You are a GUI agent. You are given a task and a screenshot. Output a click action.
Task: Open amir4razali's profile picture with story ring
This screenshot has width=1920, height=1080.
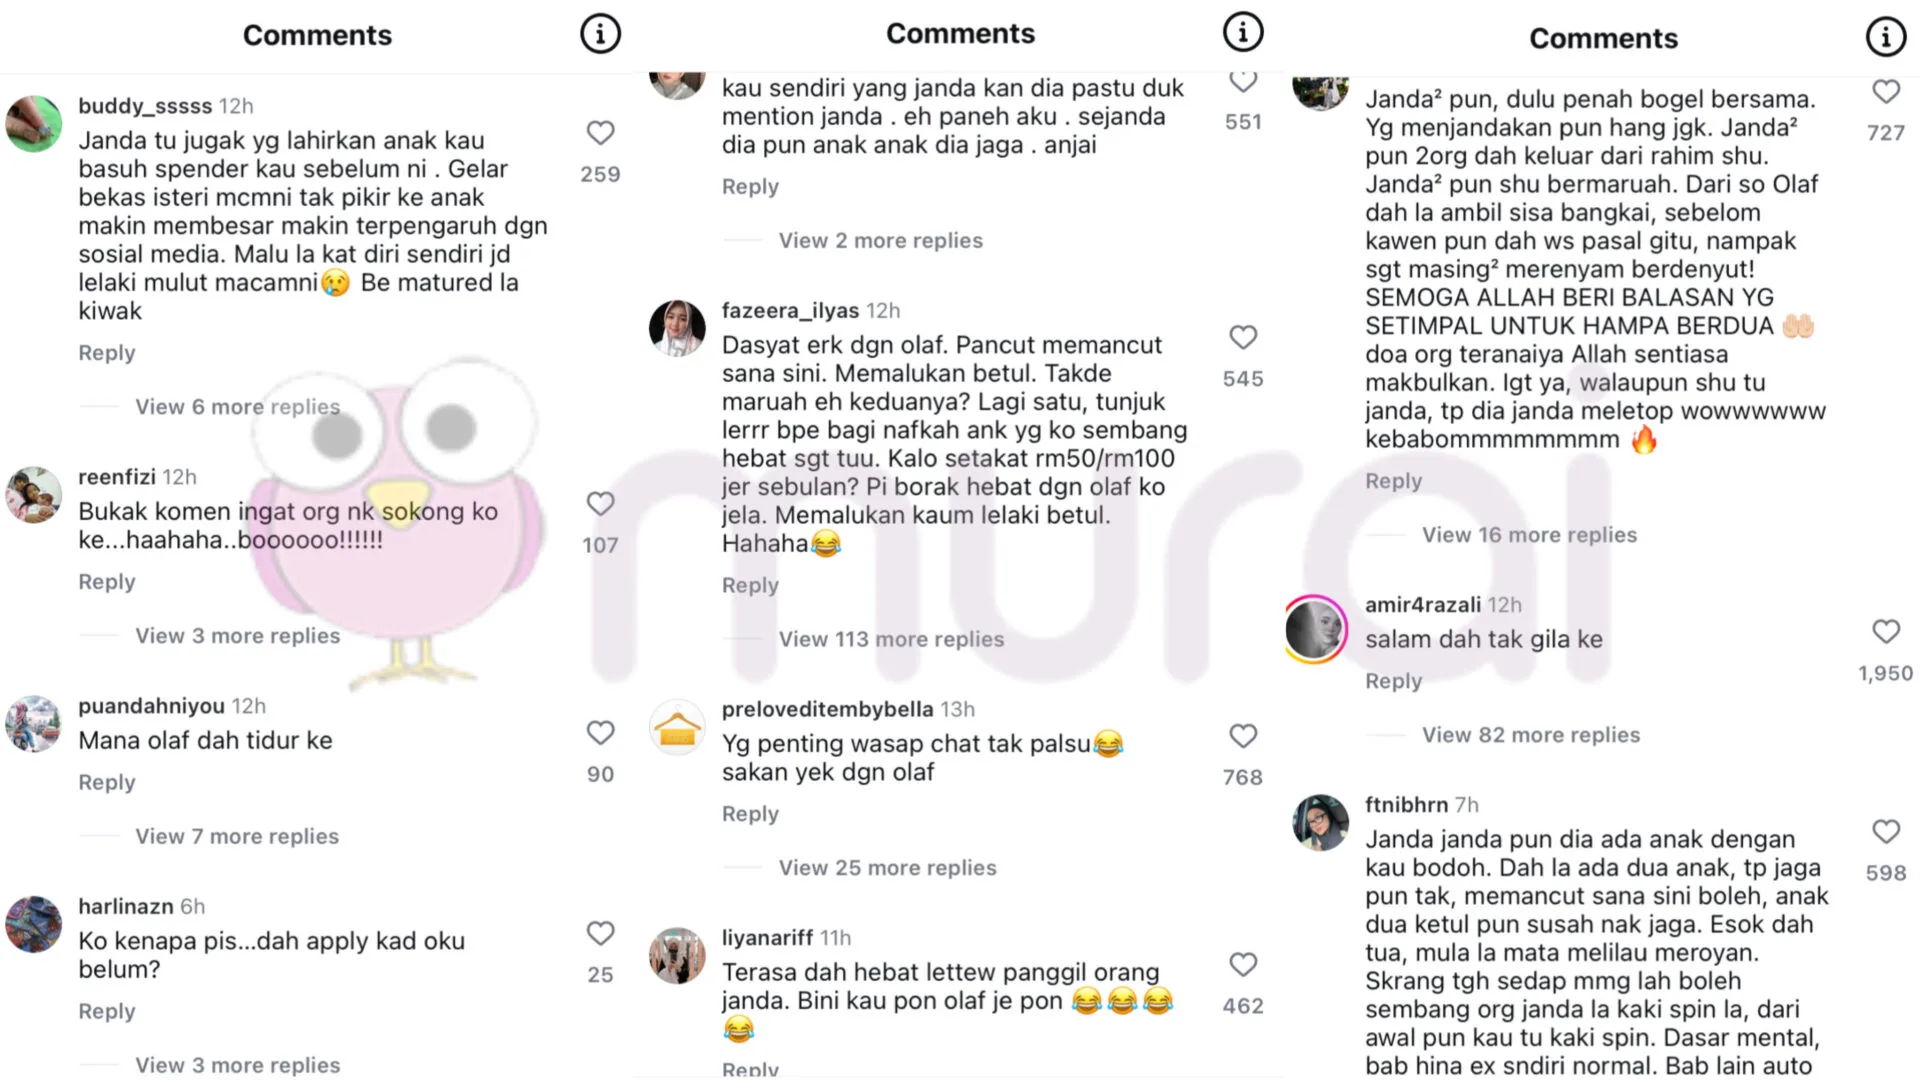click(1316, 630)
